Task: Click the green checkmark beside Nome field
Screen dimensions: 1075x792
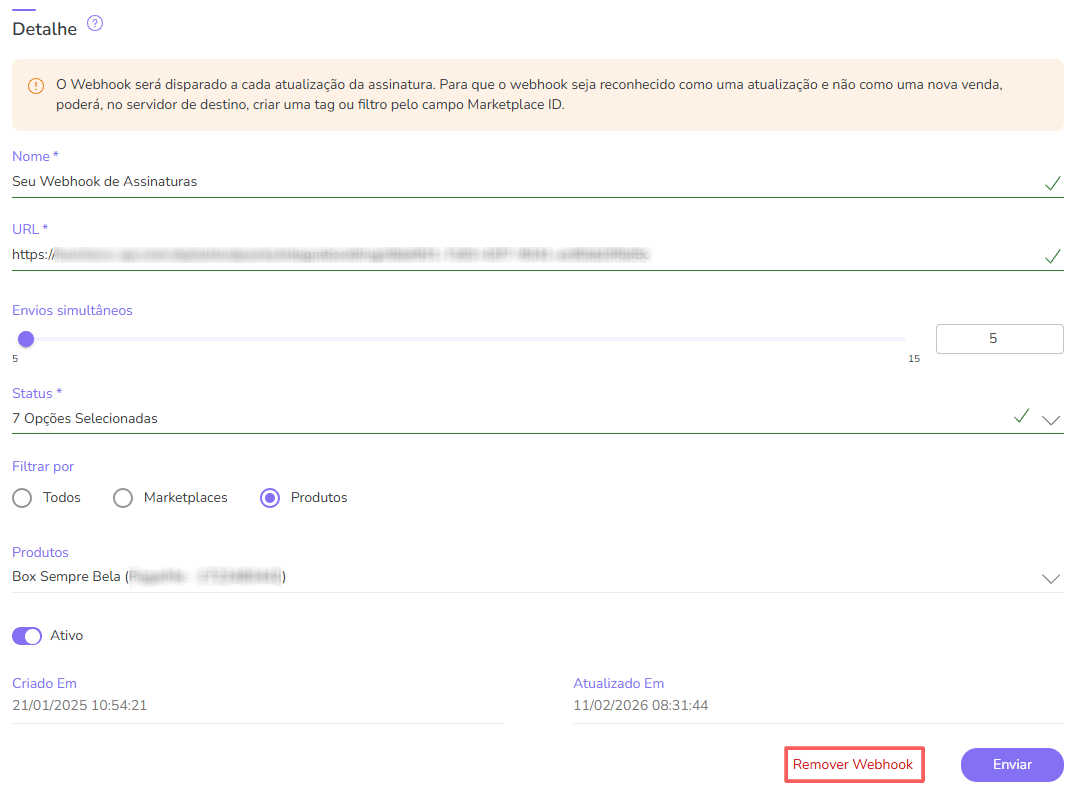Action: [1052, 184]
